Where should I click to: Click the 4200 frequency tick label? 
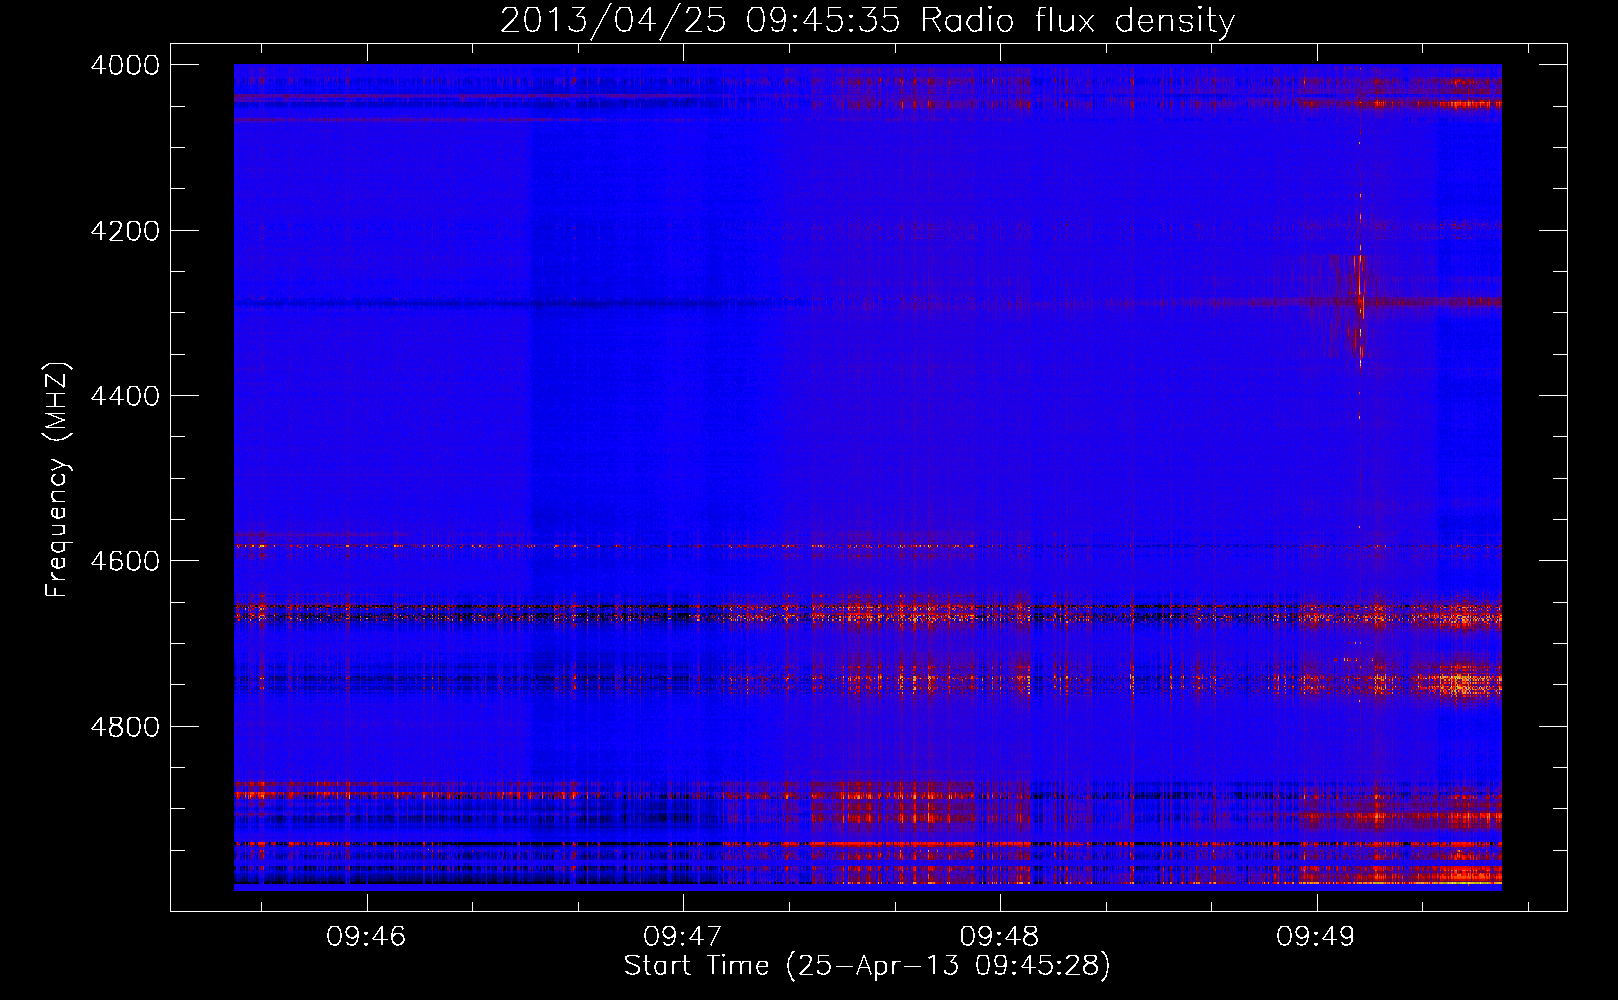tap(125, 231)
